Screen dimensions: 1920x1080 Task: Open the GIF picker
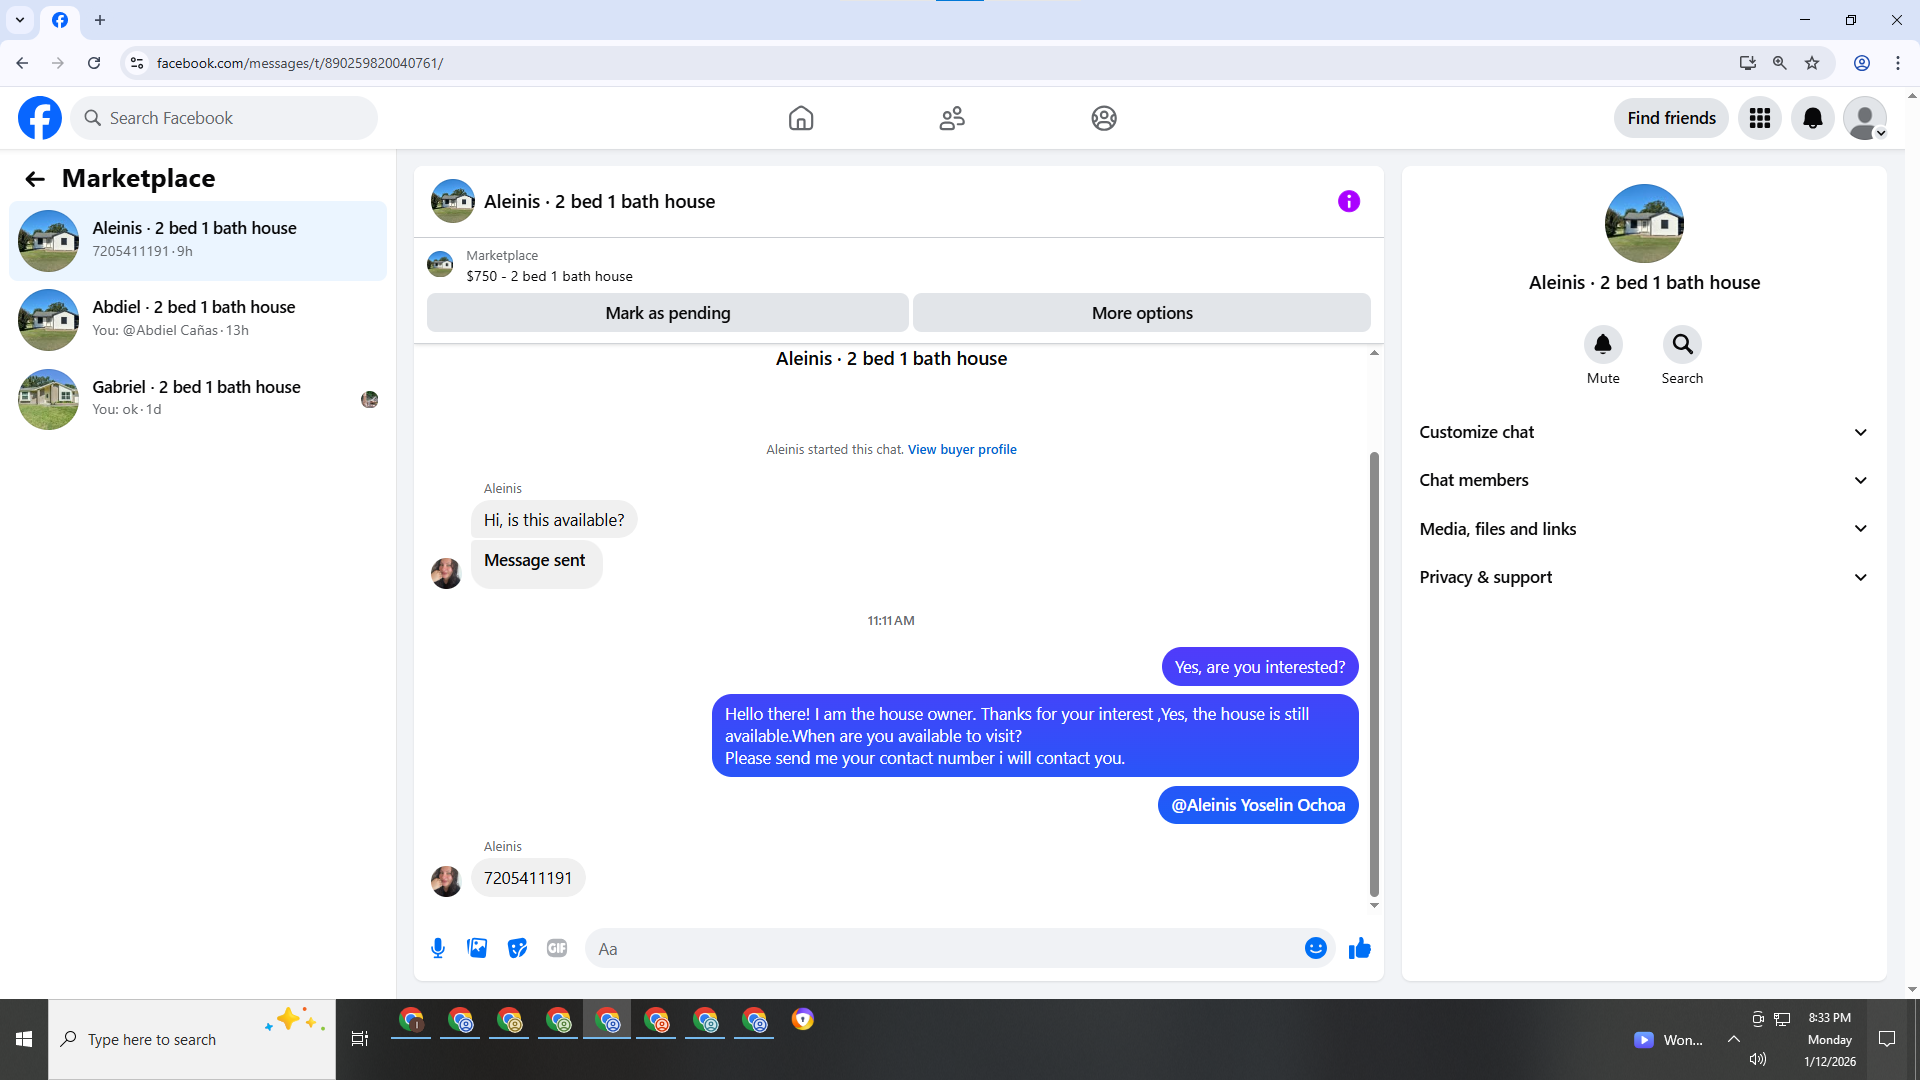[557, 948]
